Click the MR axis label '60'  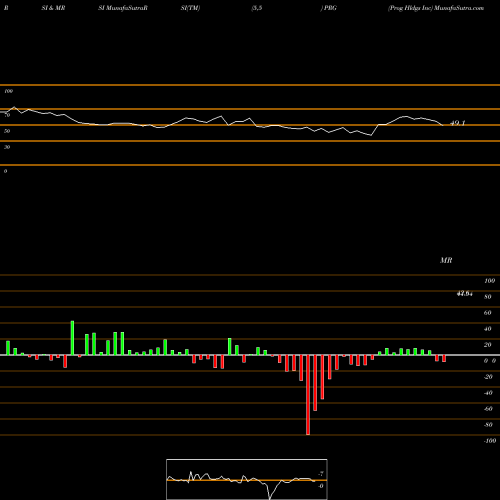click(487, 313)
